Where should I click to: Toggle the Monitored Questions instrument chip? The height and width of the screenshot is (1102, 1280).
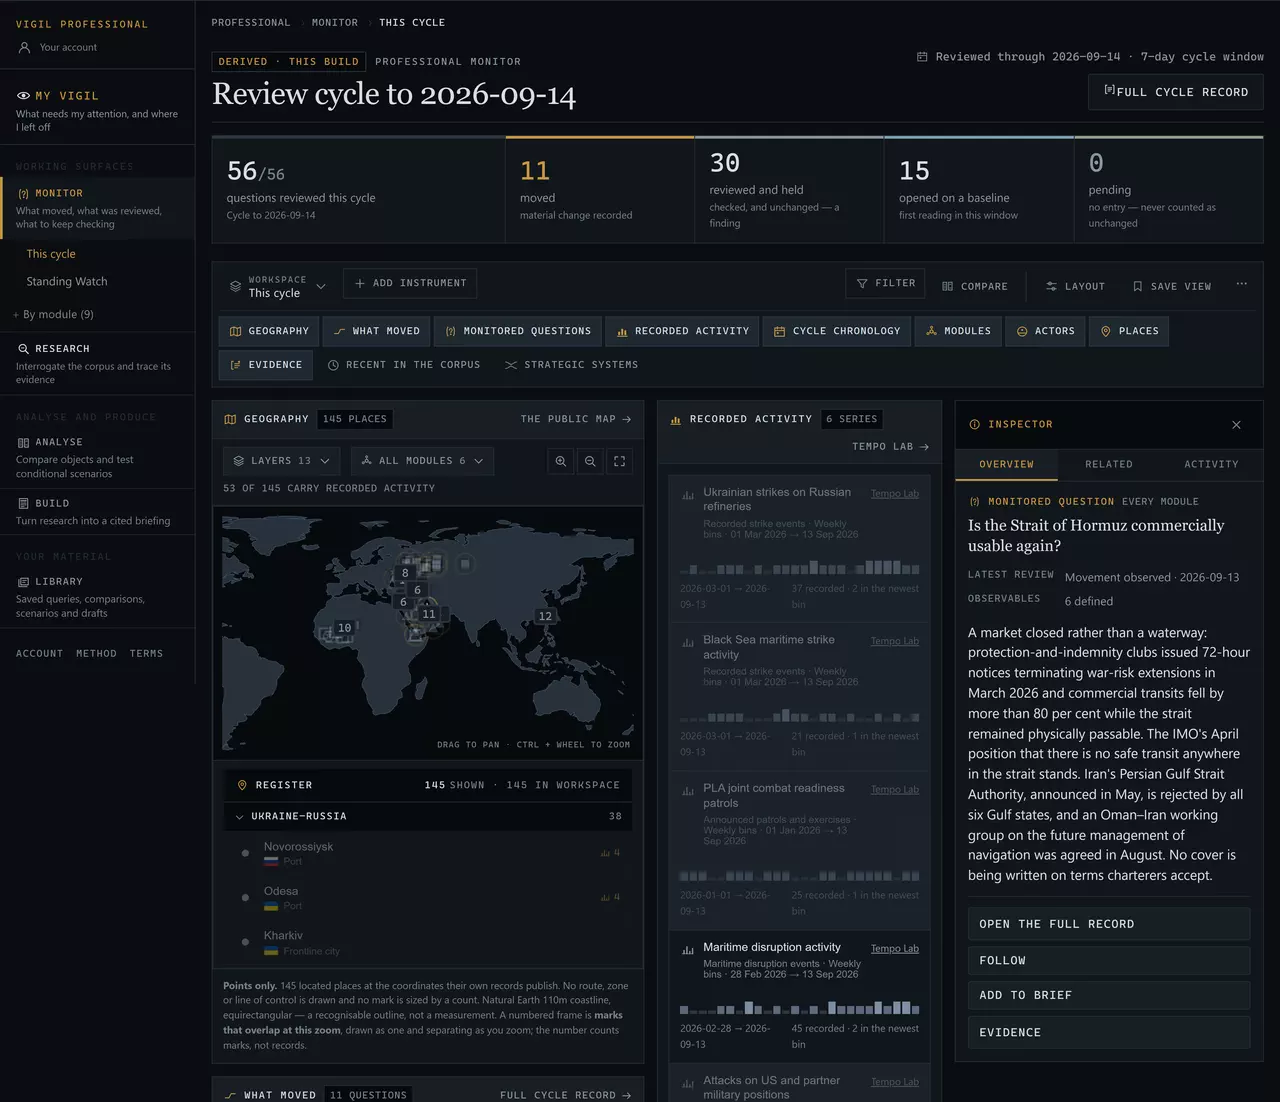[518, 331]
